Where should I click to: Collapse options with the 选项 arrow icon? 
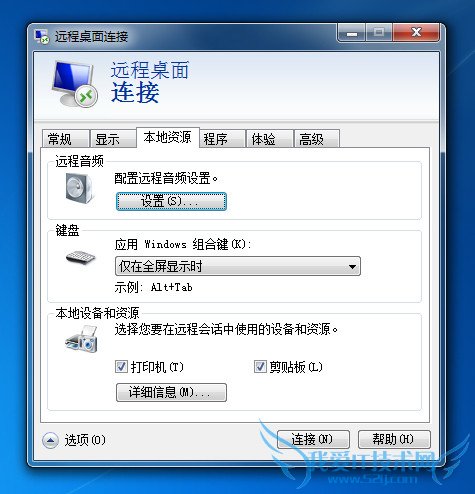50,440
